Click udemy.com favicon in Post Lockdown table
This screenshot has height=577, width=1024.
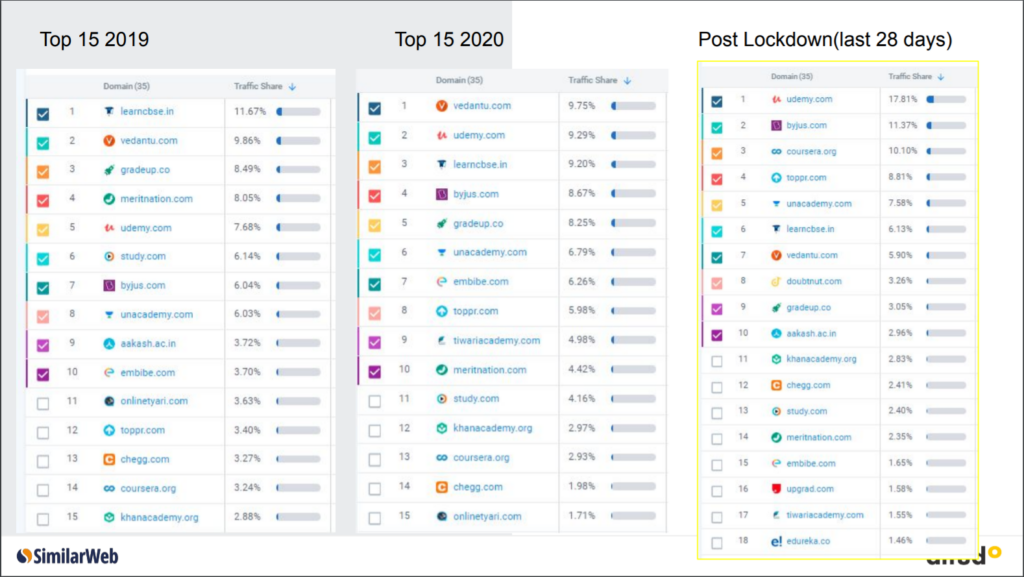coord(776,99)
